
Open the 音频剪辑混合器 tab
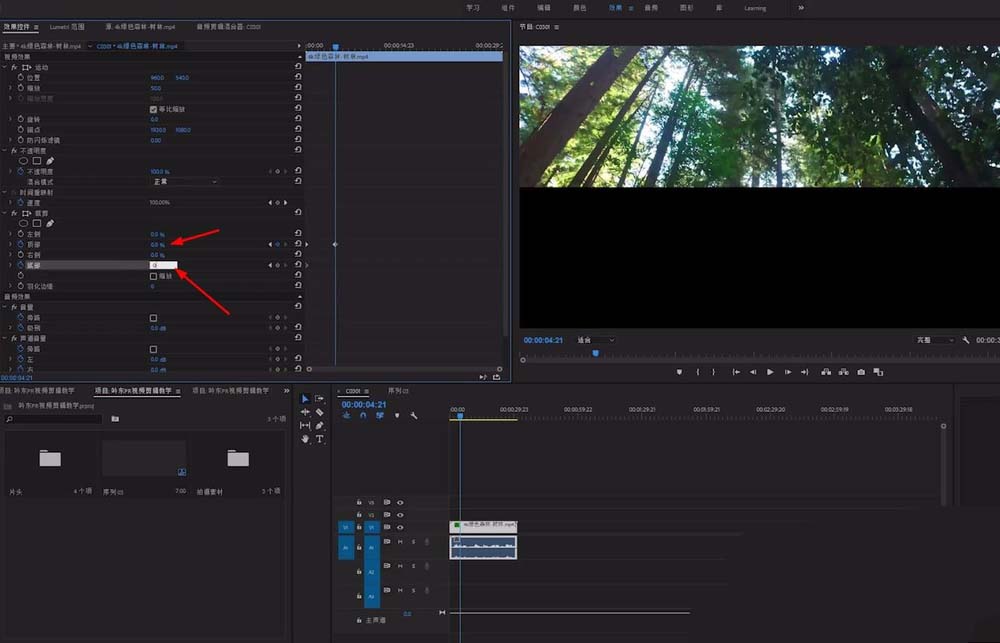coord(228,27)
